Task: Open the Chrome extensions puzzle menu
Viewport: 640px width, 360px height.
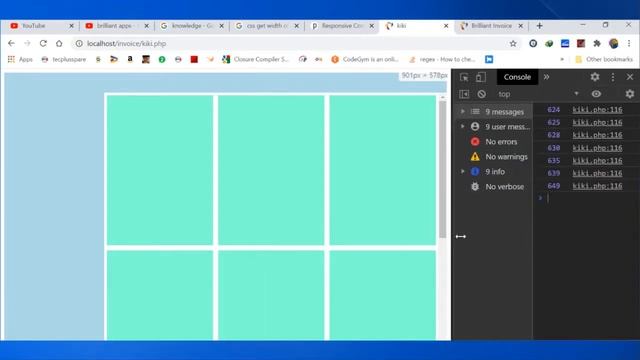Action: [x=597, y=43]
